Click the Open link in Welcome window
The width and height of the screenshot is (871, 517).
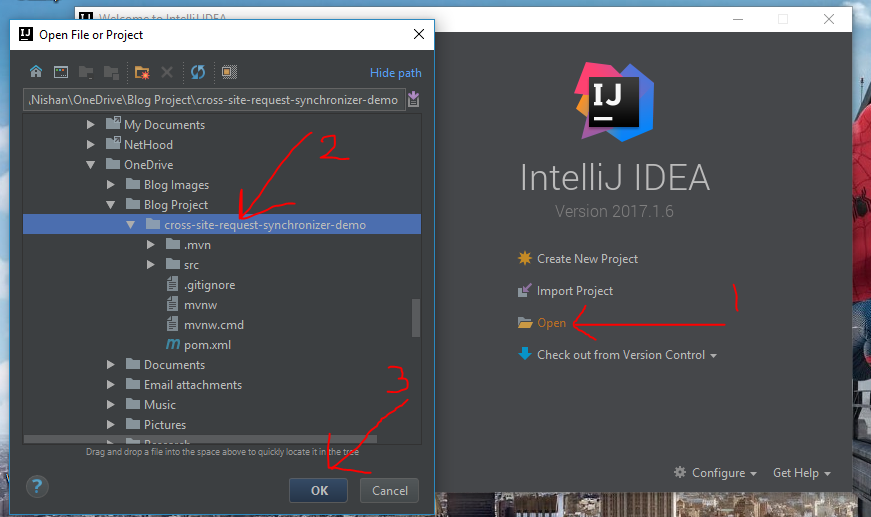552,323
